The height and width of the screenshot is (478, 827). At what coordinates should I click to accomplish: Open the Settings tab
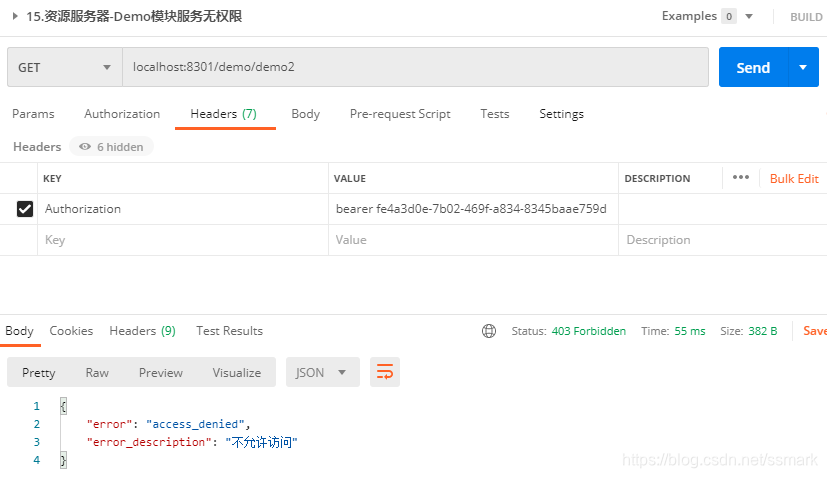pos(561,114)
